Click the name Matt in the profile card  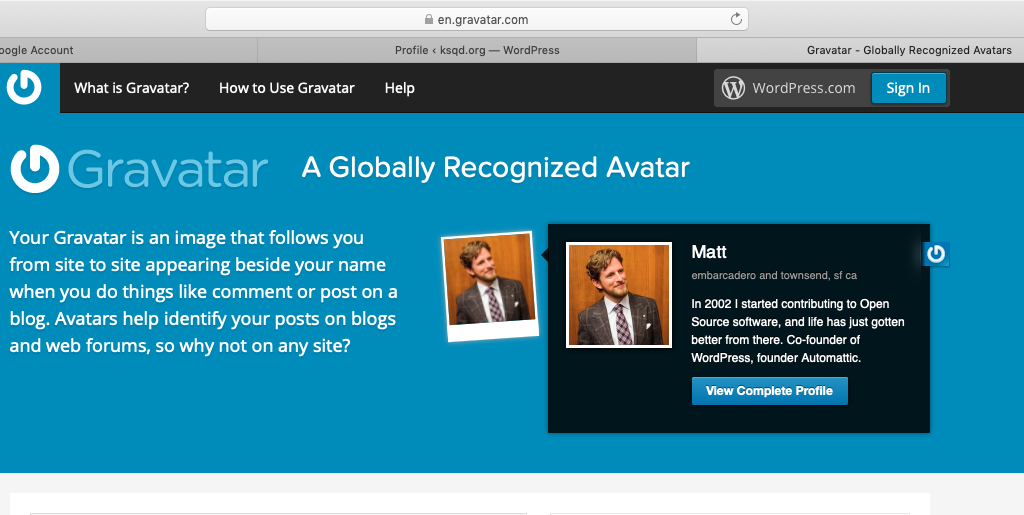[x=708, y=252]
